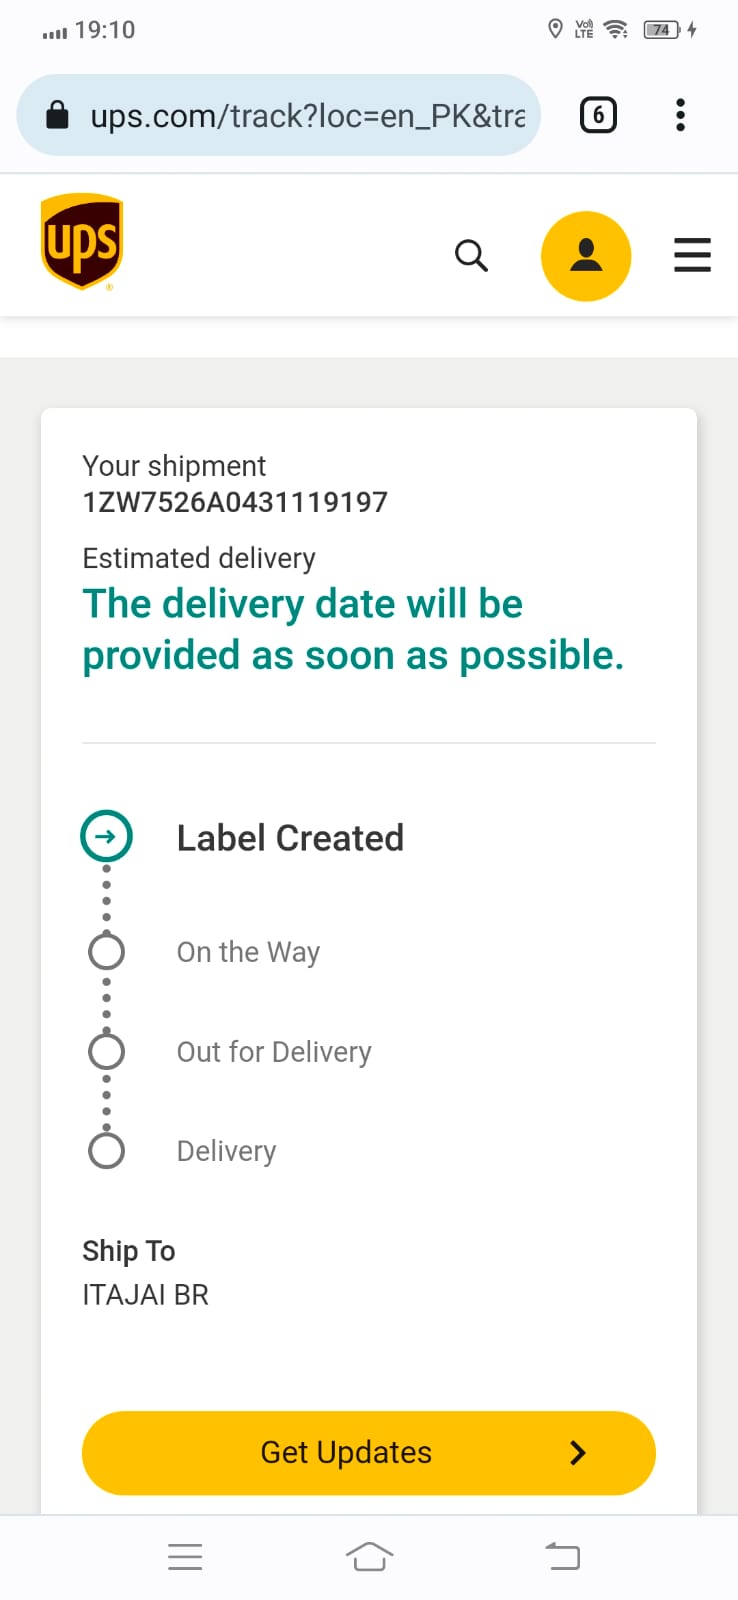The width and height of the screenshot is (738, 1600).
Task: Select the On the Way step circle
Action: (106, 952)
